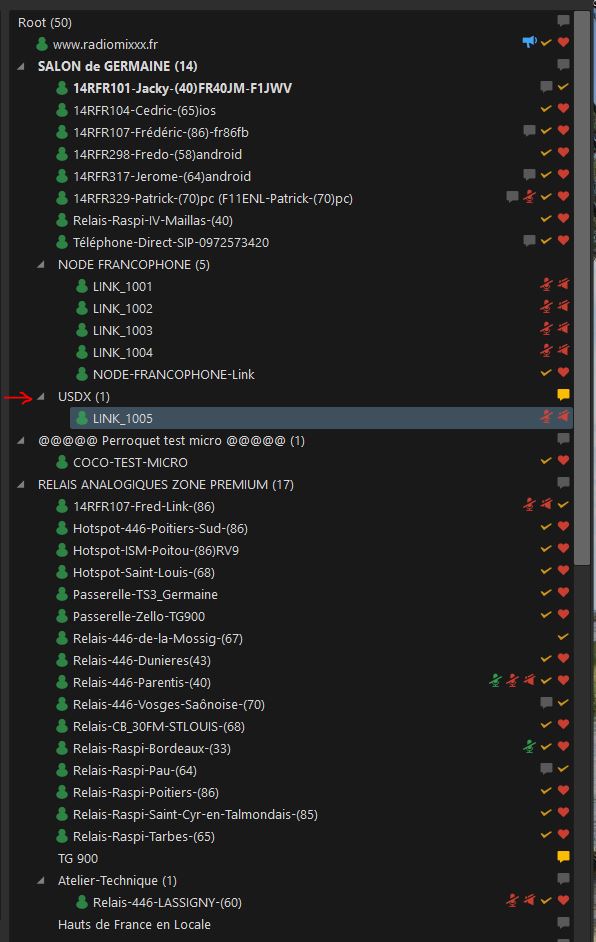Click the blue priority speaker icon for www.radiomixxx.fr
This screenshot has width=596, height=942.
(529, 42)
